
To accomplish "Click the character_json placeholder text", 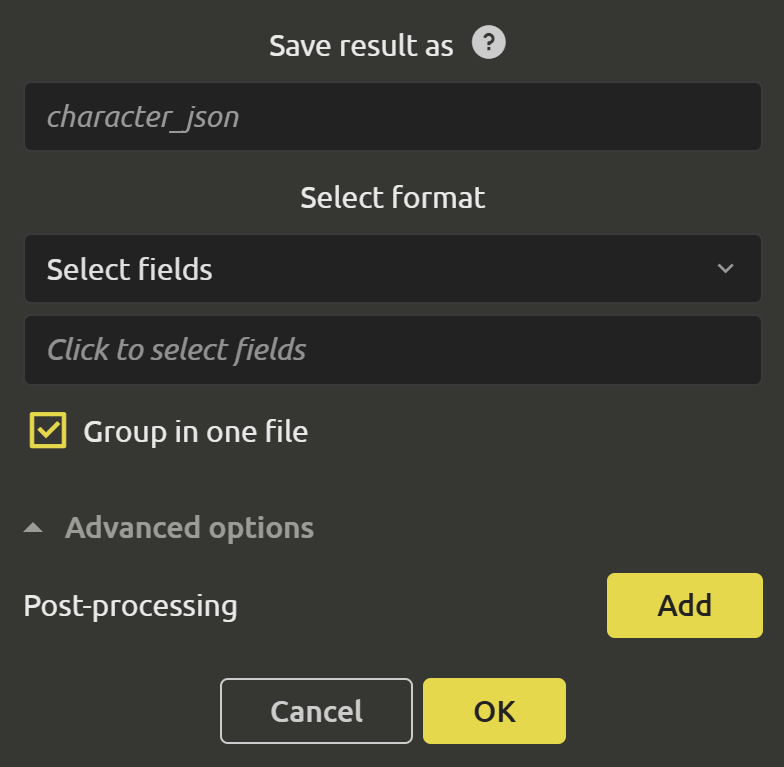I will pyautogui.click(x=143, y=118).
